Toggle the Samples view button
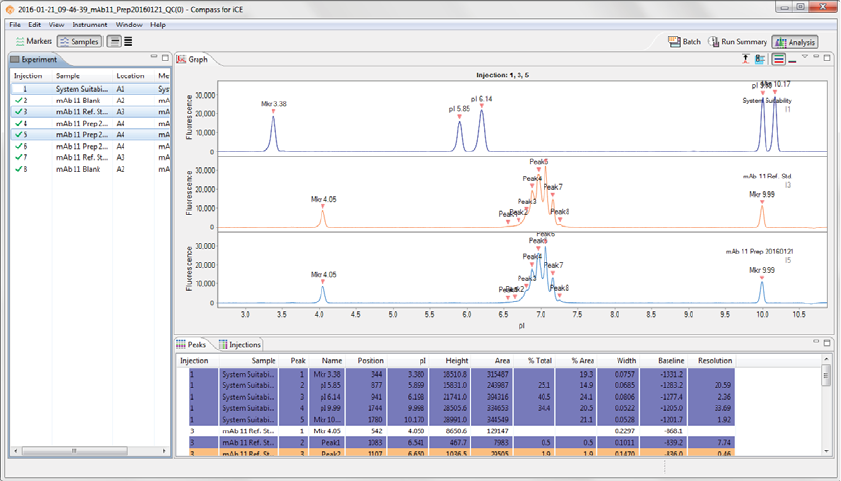 point(79,41)
